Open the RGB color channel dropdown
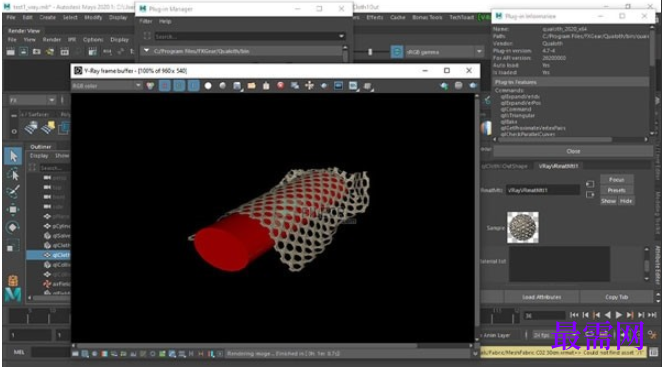663x367 pixels. (107, 86)
